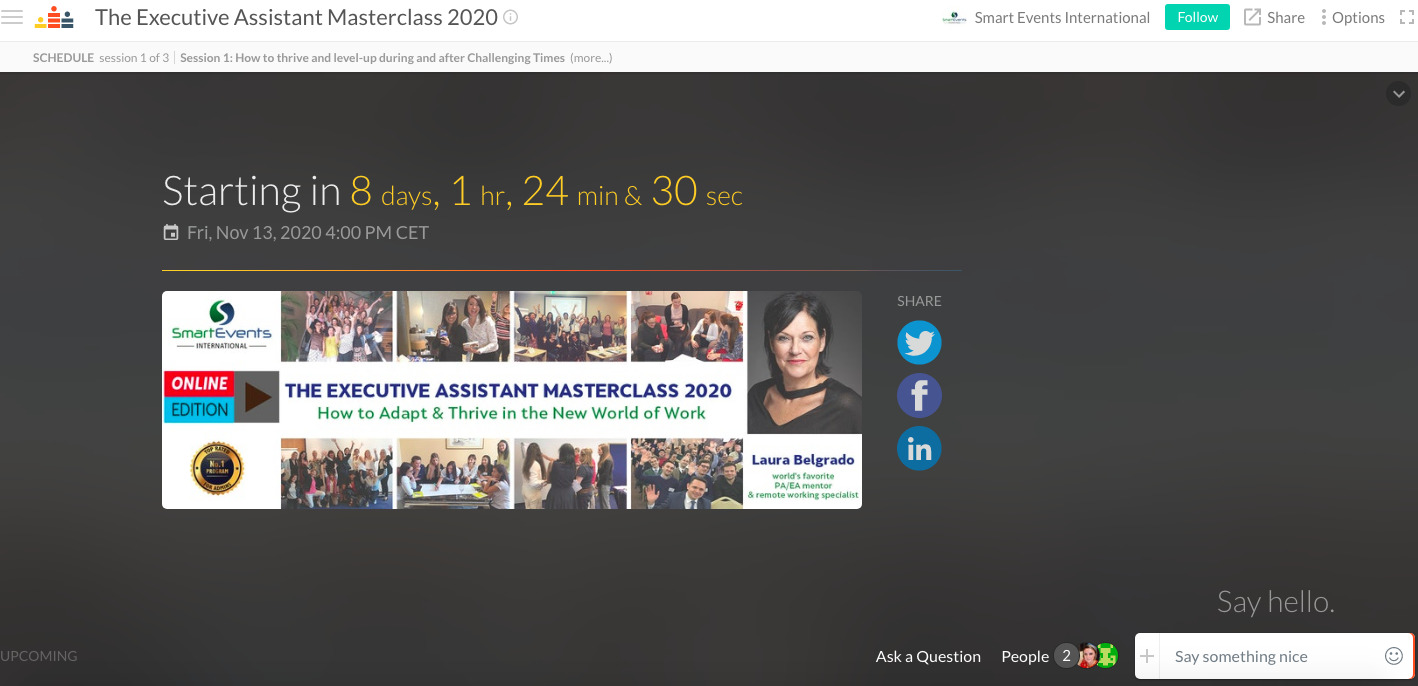Open the hamburger menu icon
The width and height of the screenshot is (1418, 686).
click(12, 17)
